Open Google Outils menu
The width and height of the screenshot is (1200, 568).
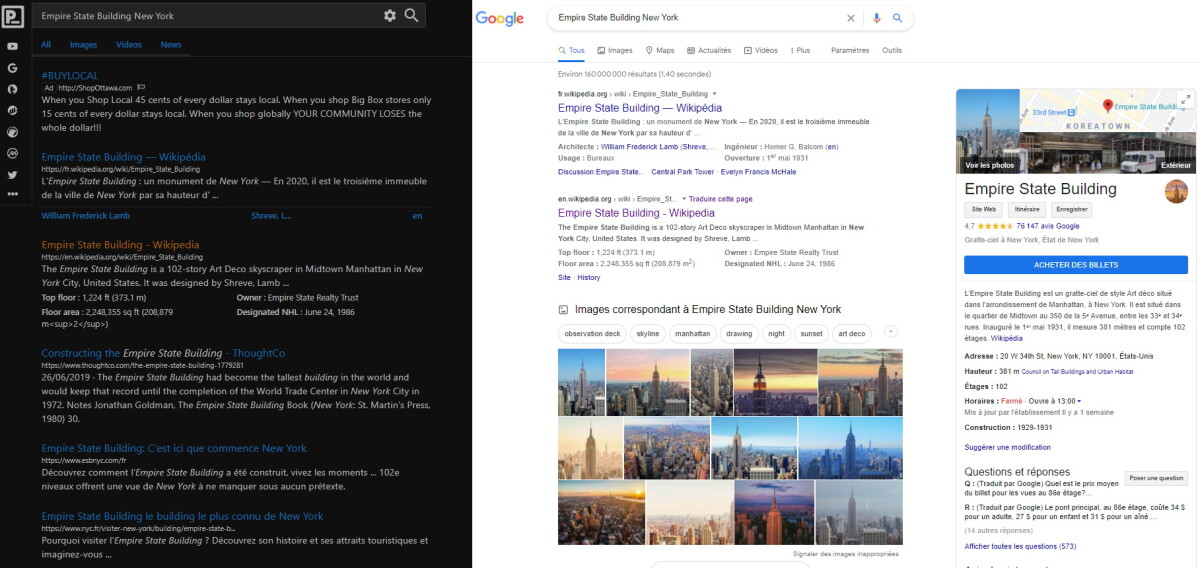[x=892, y=50]
